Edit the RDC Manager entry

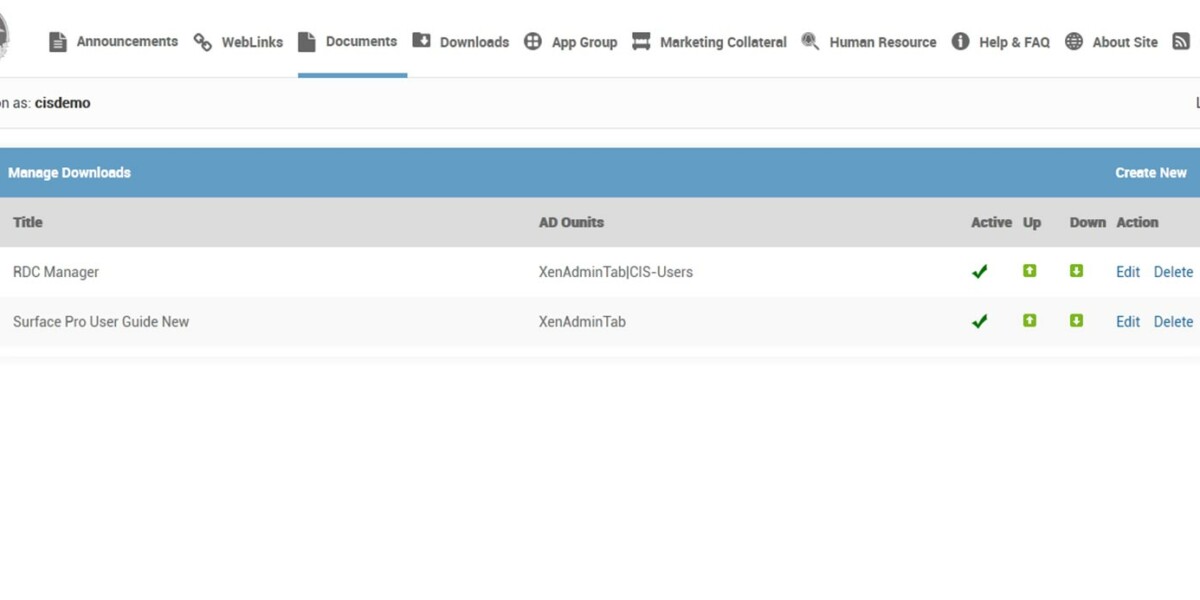[x=1127, y=271]
